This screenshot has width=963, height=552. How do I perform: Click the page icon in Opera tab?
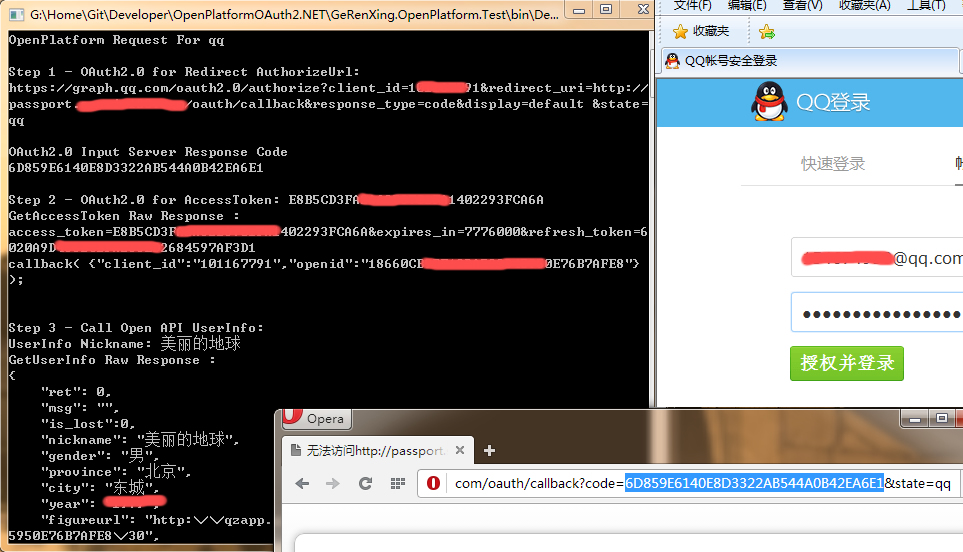(295, 451)
